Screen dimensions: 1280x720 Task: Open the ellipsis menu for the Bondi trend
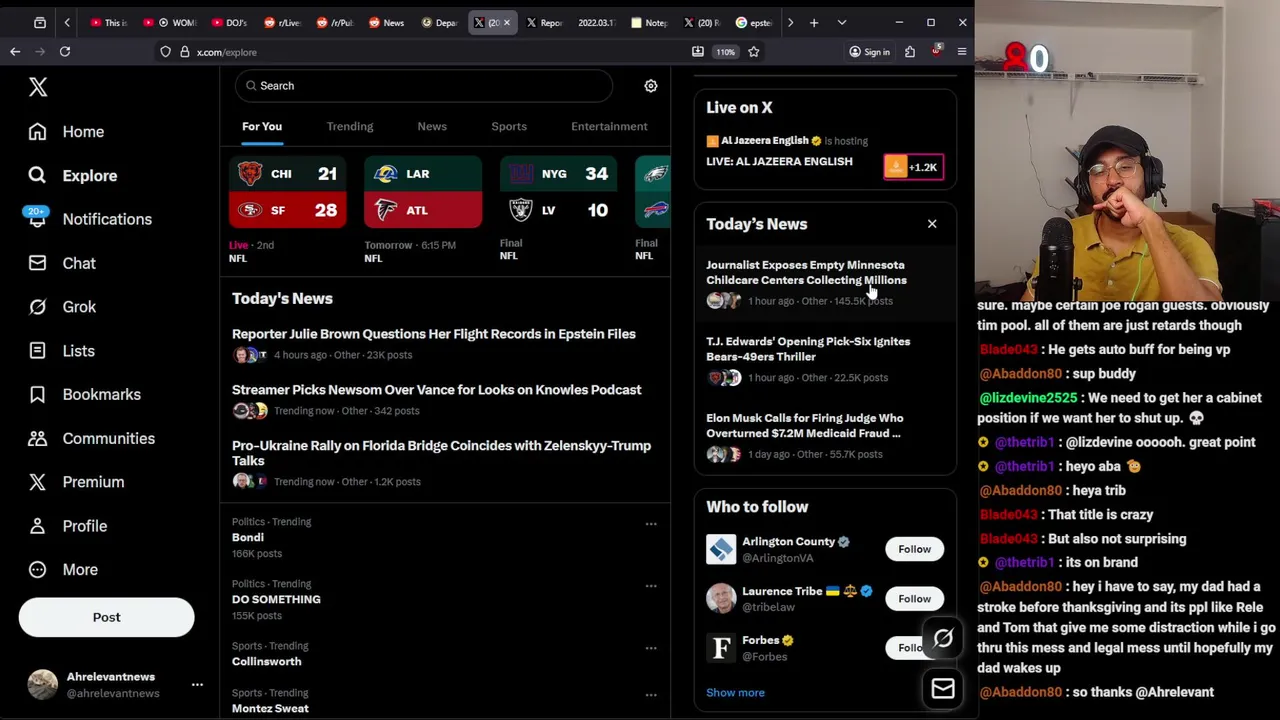pyautogui.click(x=651, y=524)
